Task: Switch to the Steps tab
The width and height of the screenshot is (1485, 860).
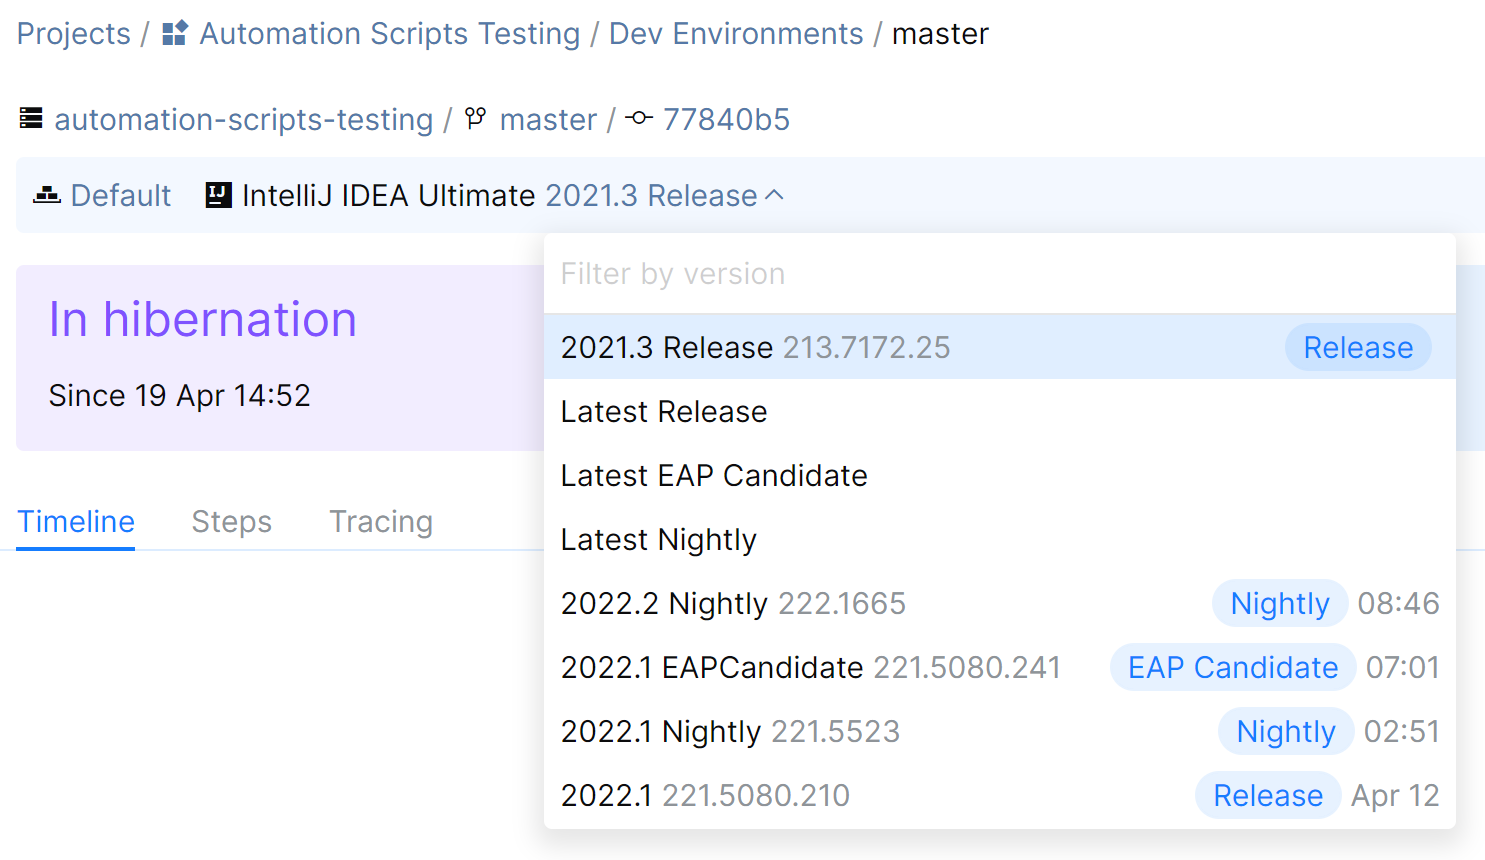Action: point(232,521)
